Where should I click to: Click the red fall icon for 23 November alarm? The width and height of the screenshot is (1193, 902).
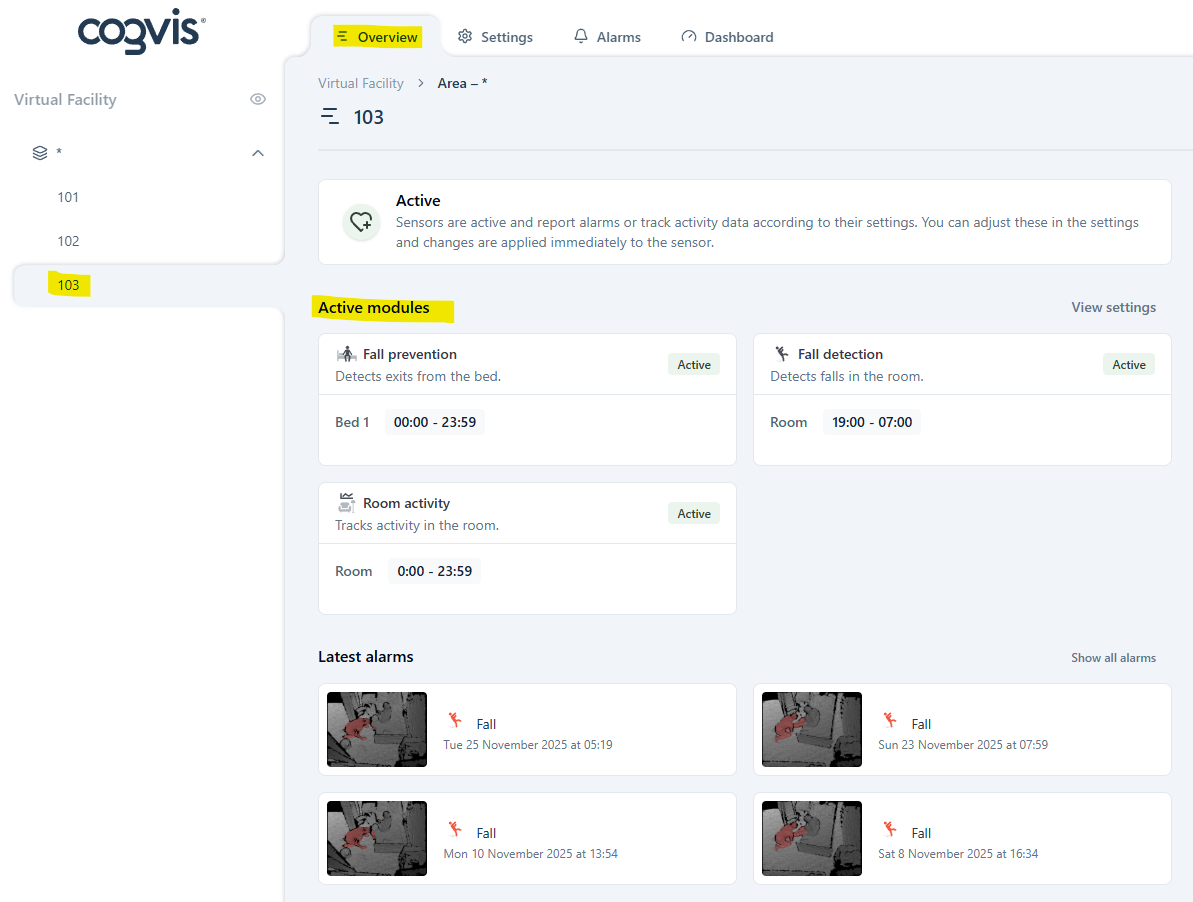pyautogui.click(x=890, y=720)
